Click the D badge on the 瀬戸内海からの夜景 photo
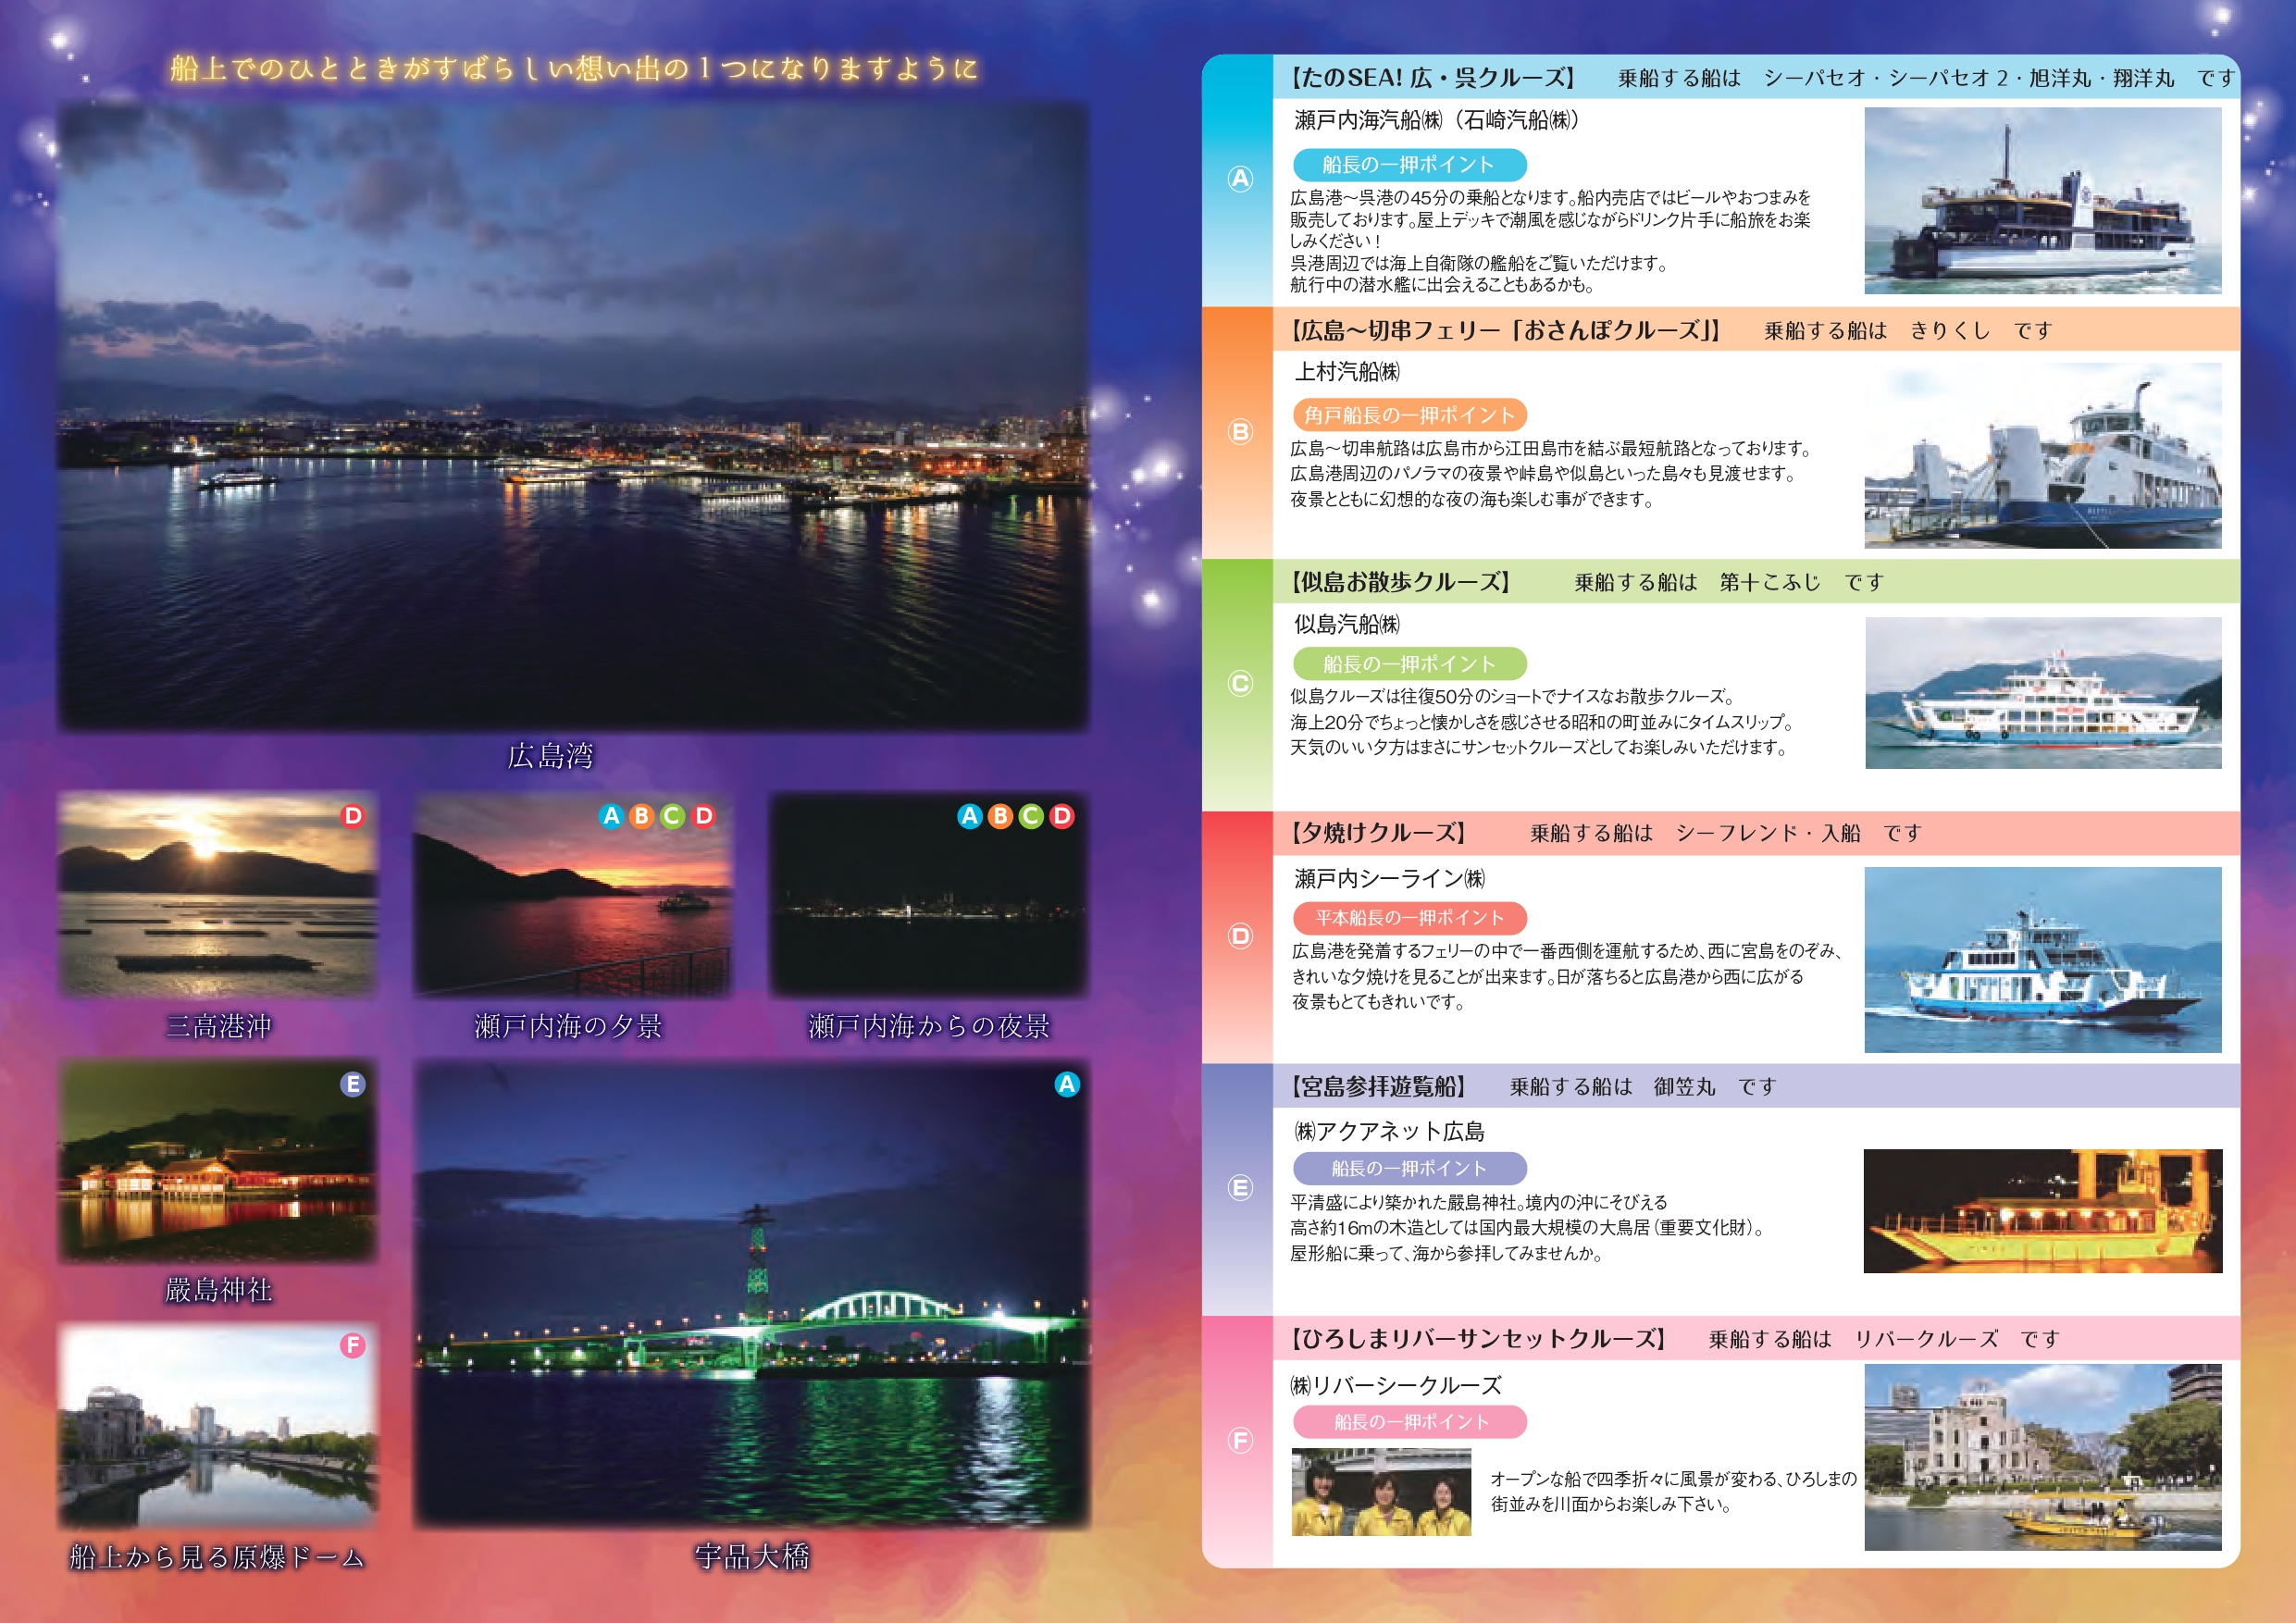Viewport: 2296px width, 1623px height. pyautogui.click(x=1062, y=816)
